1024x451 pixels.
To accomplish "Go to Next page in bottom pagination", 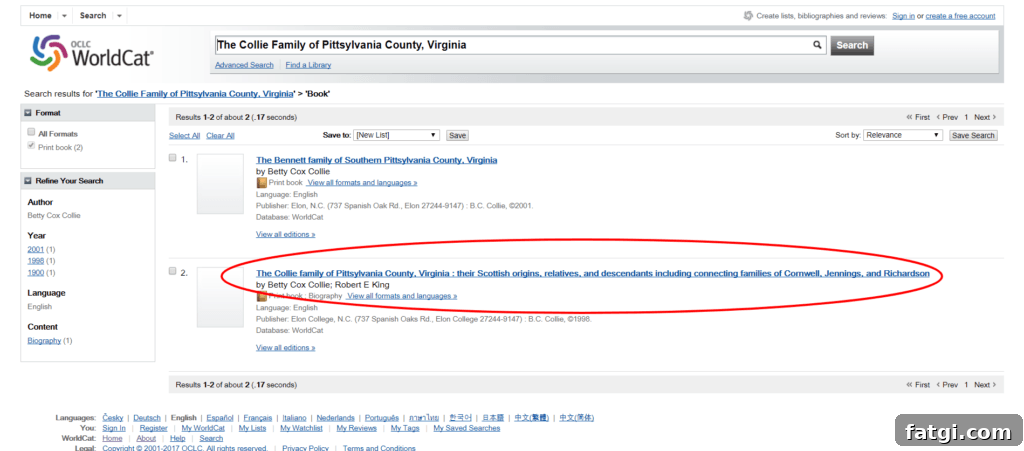I will [985, 385].
